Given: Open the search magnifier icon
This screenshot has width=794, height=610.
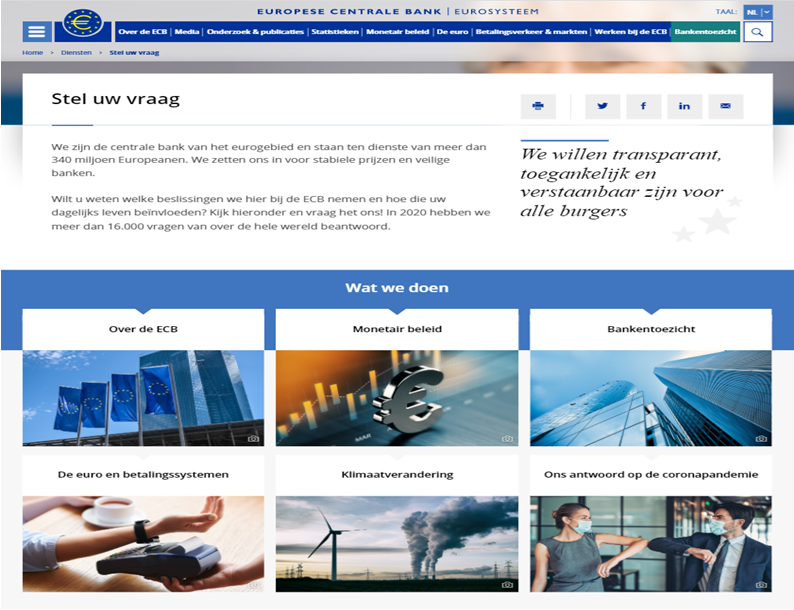Looking at the screenshot, I should tap(758, 32).
